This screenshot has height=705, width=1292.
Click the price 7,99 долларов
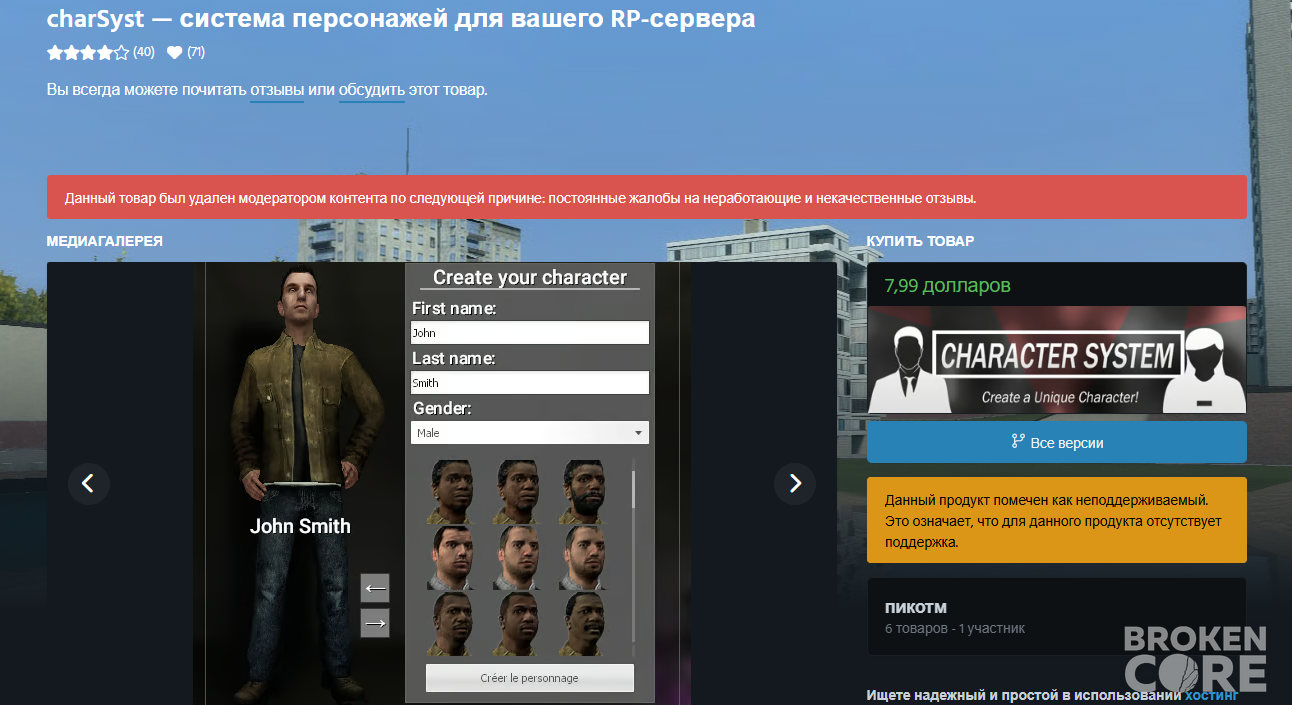click(x=947, y=286)
